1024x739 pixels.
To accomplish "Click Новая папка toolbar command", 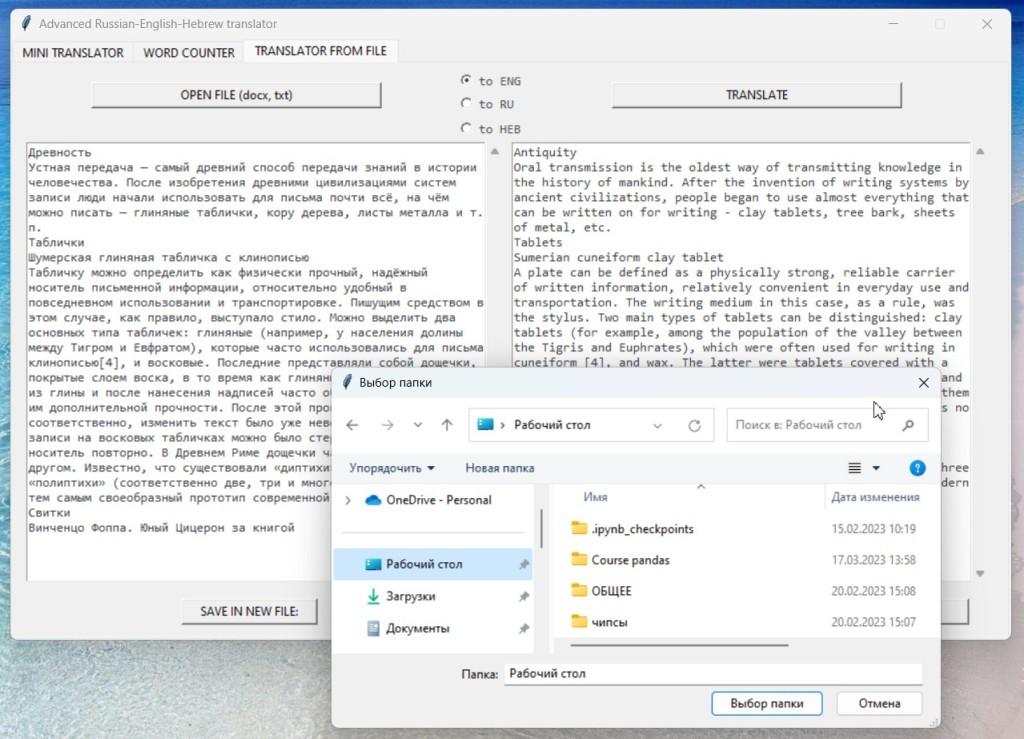I will (500, 468).
